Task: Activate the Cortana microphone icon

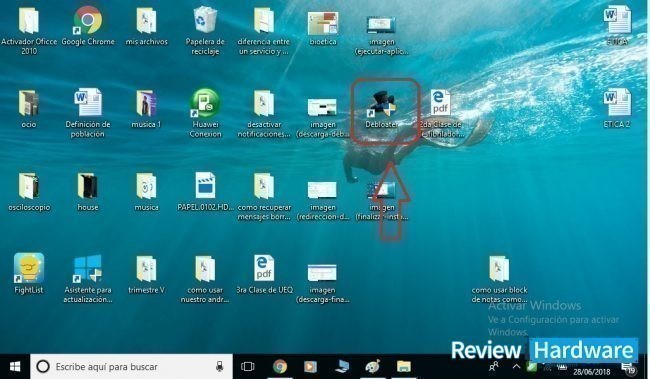Action: coord(220,367)
